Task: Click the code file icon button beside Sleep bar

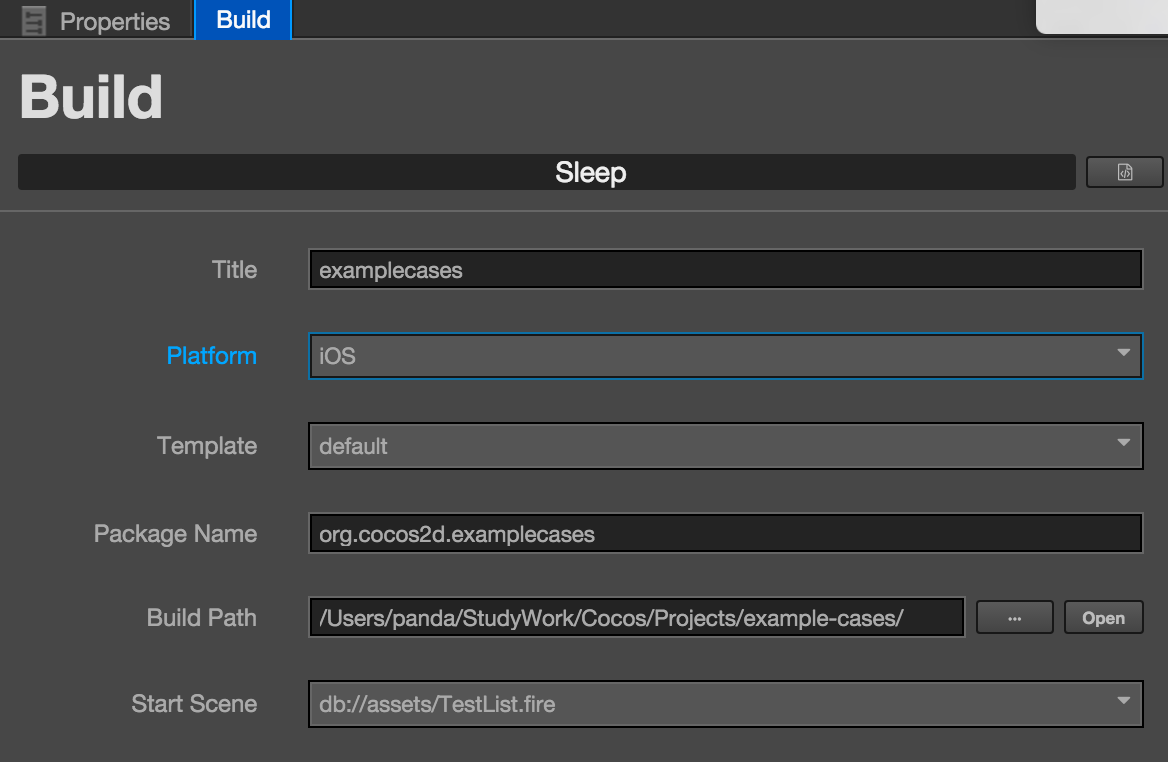Action: (x=1124, y=172)
